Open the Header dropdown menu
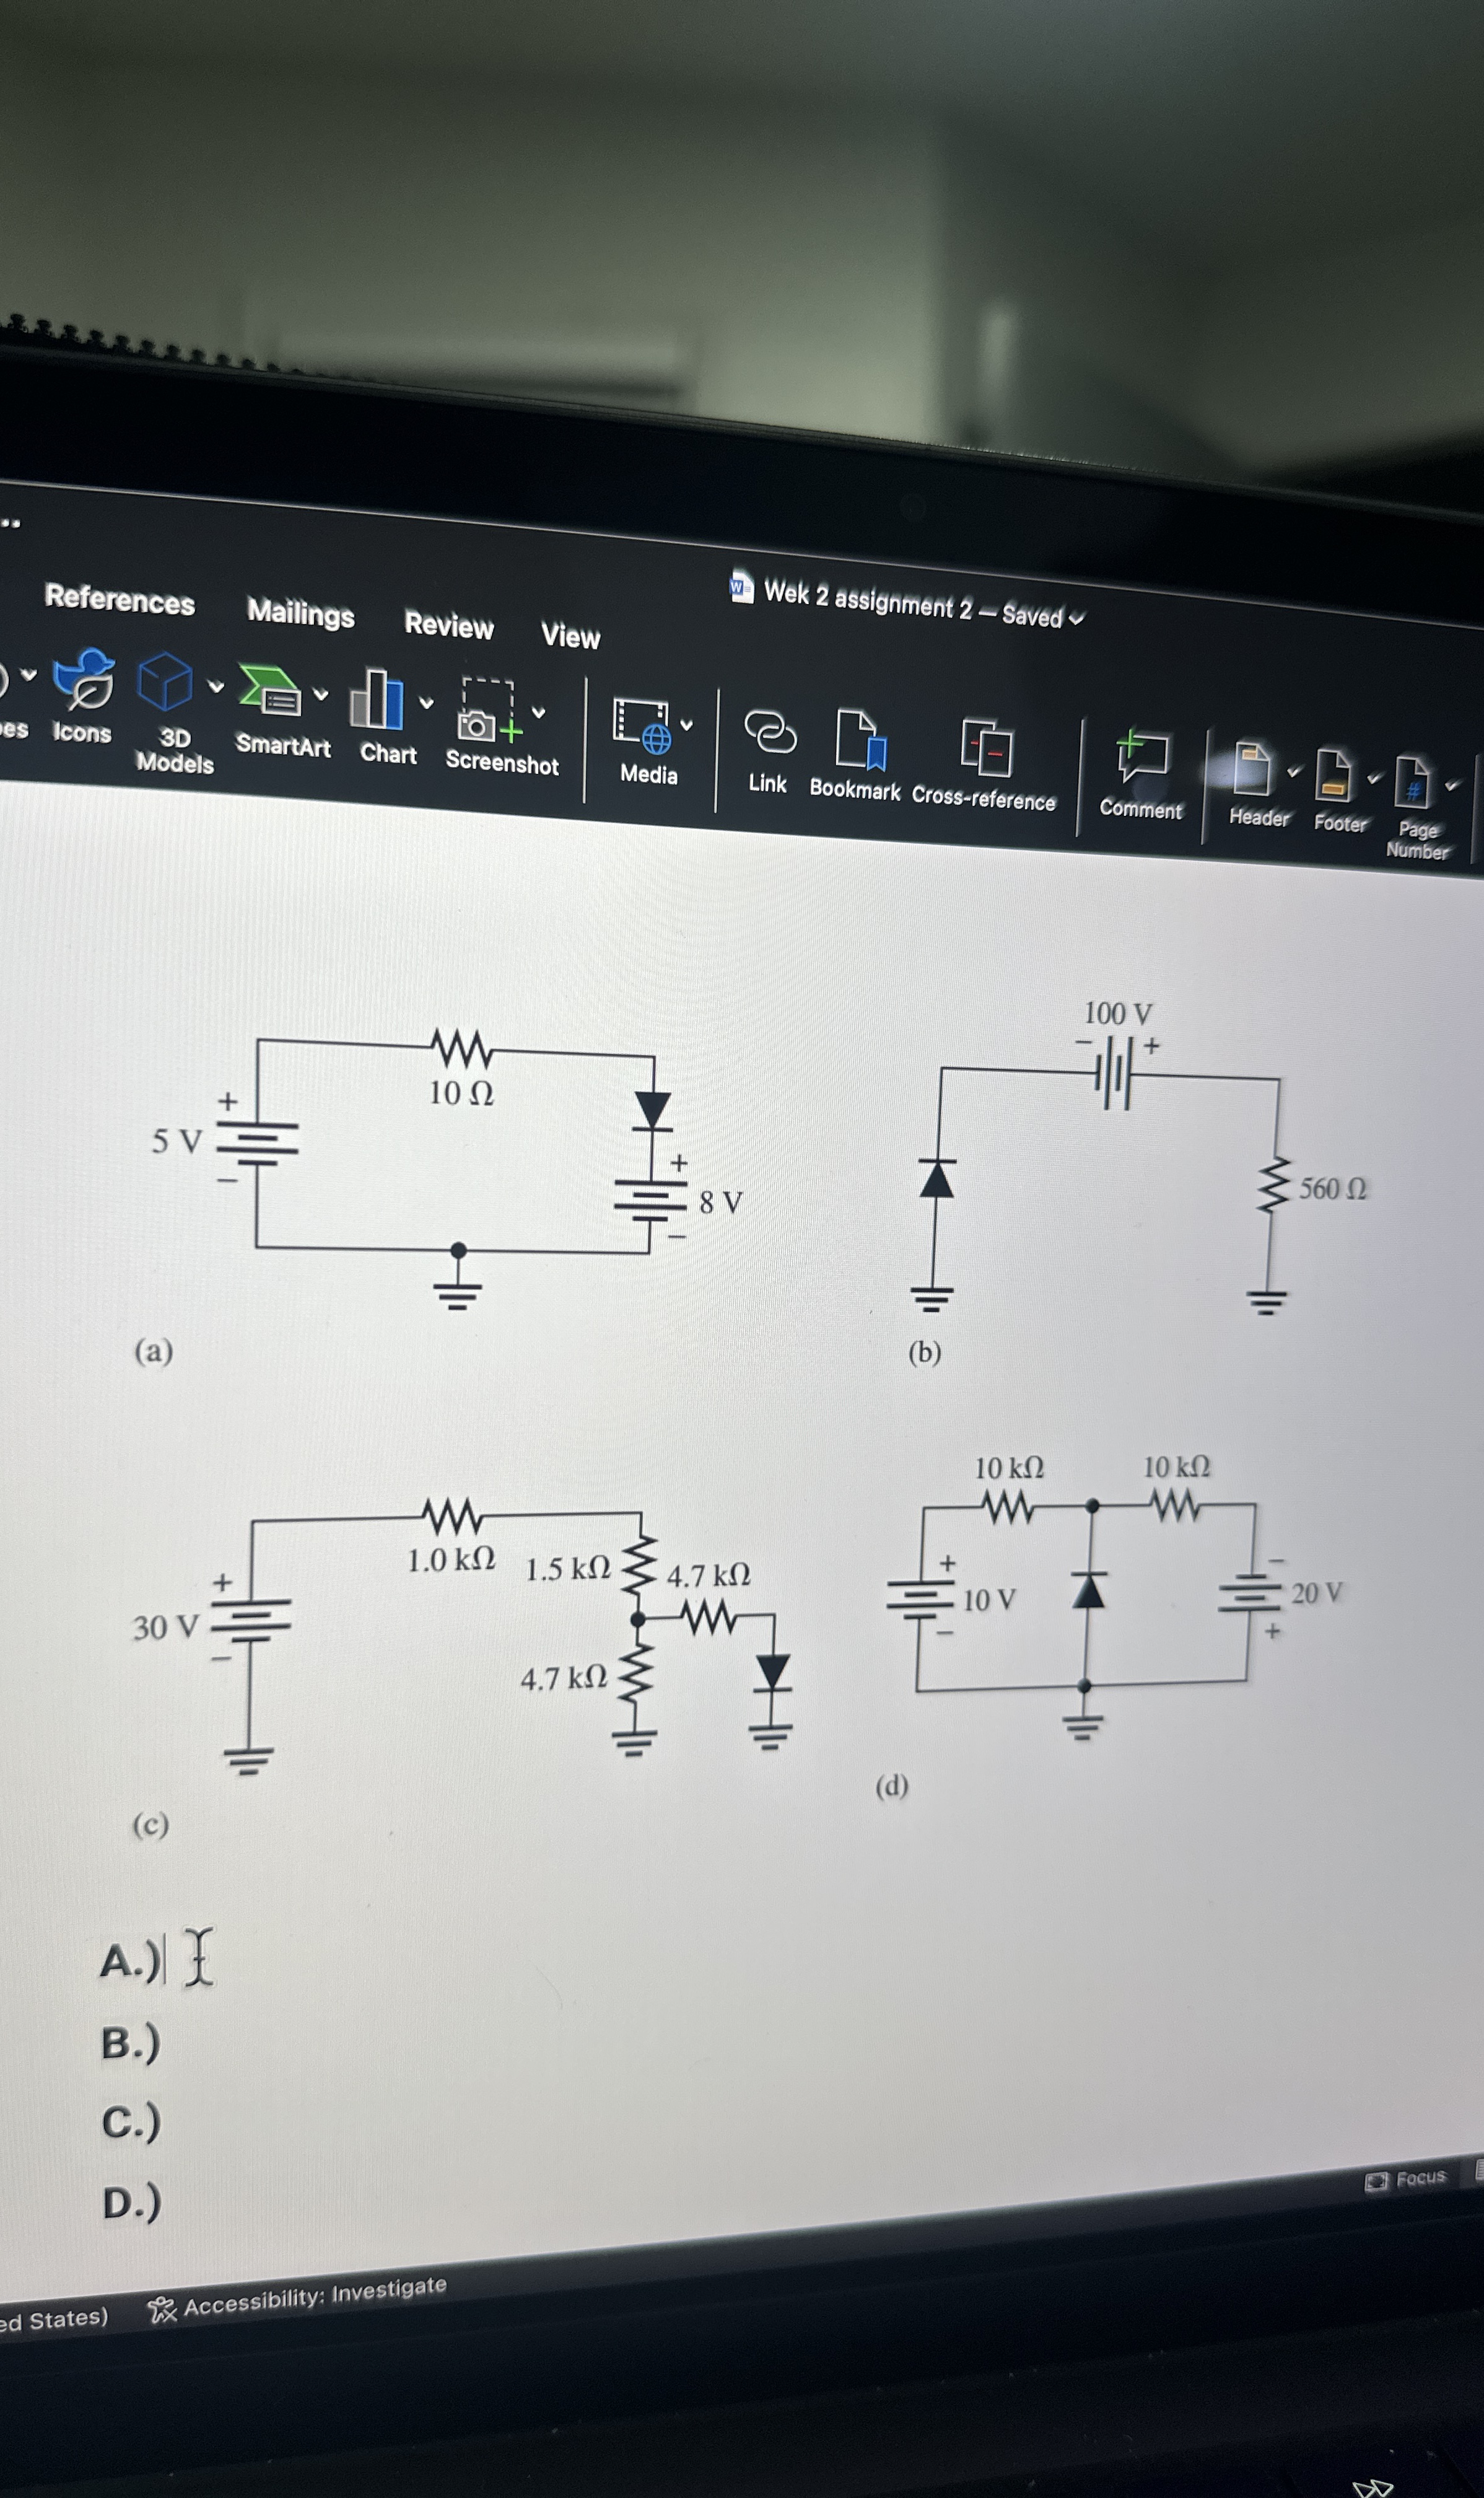 click(x=1293, y=772)
